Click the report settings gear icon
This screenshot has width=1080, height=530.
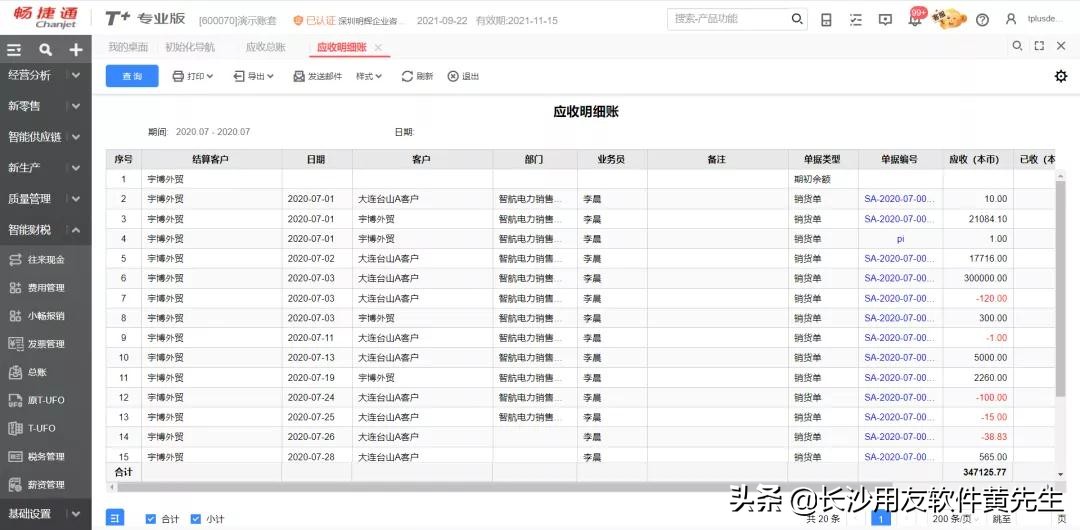tap(1061, 76)
